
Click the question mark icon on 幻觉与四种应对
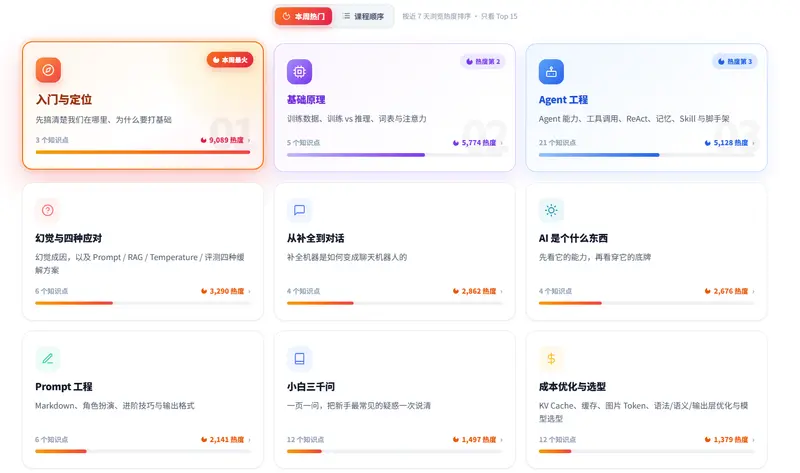[48, 210]
